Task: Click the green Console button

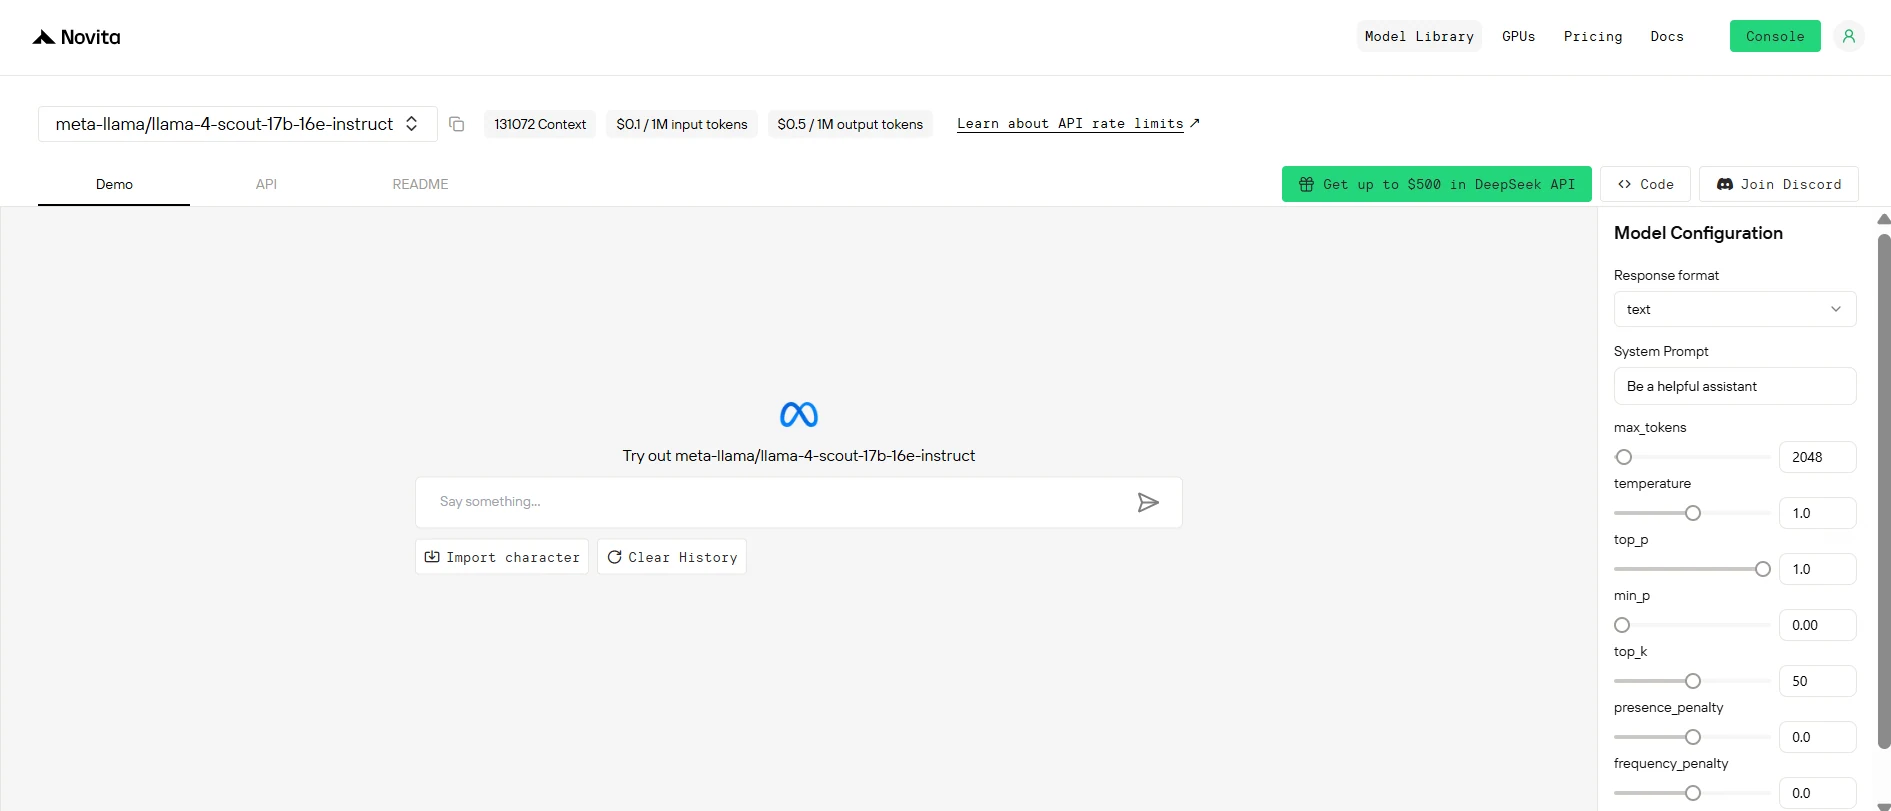Action: click(1775, 36)
